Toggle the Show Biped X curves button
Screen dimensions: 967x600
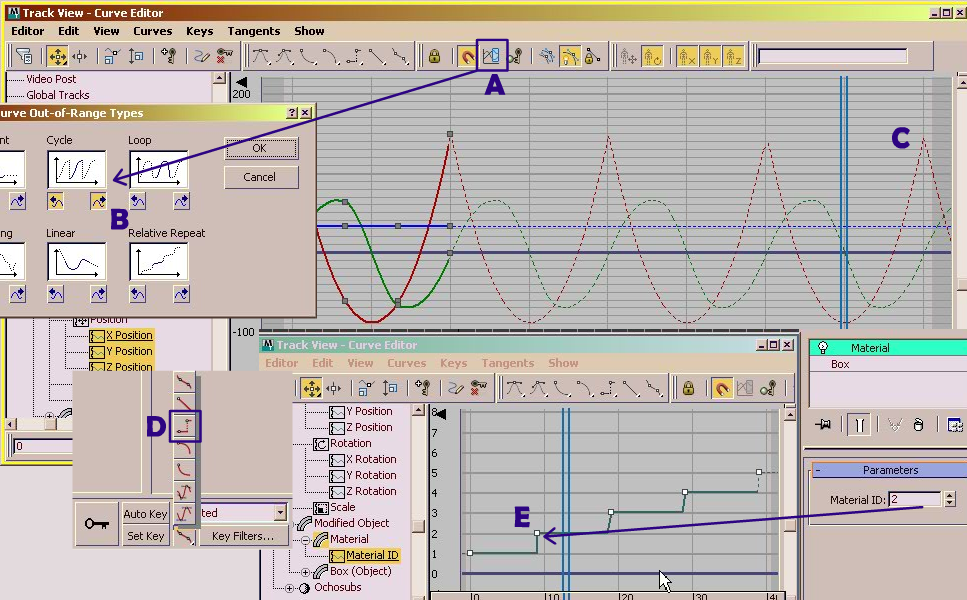click(686, 57)
